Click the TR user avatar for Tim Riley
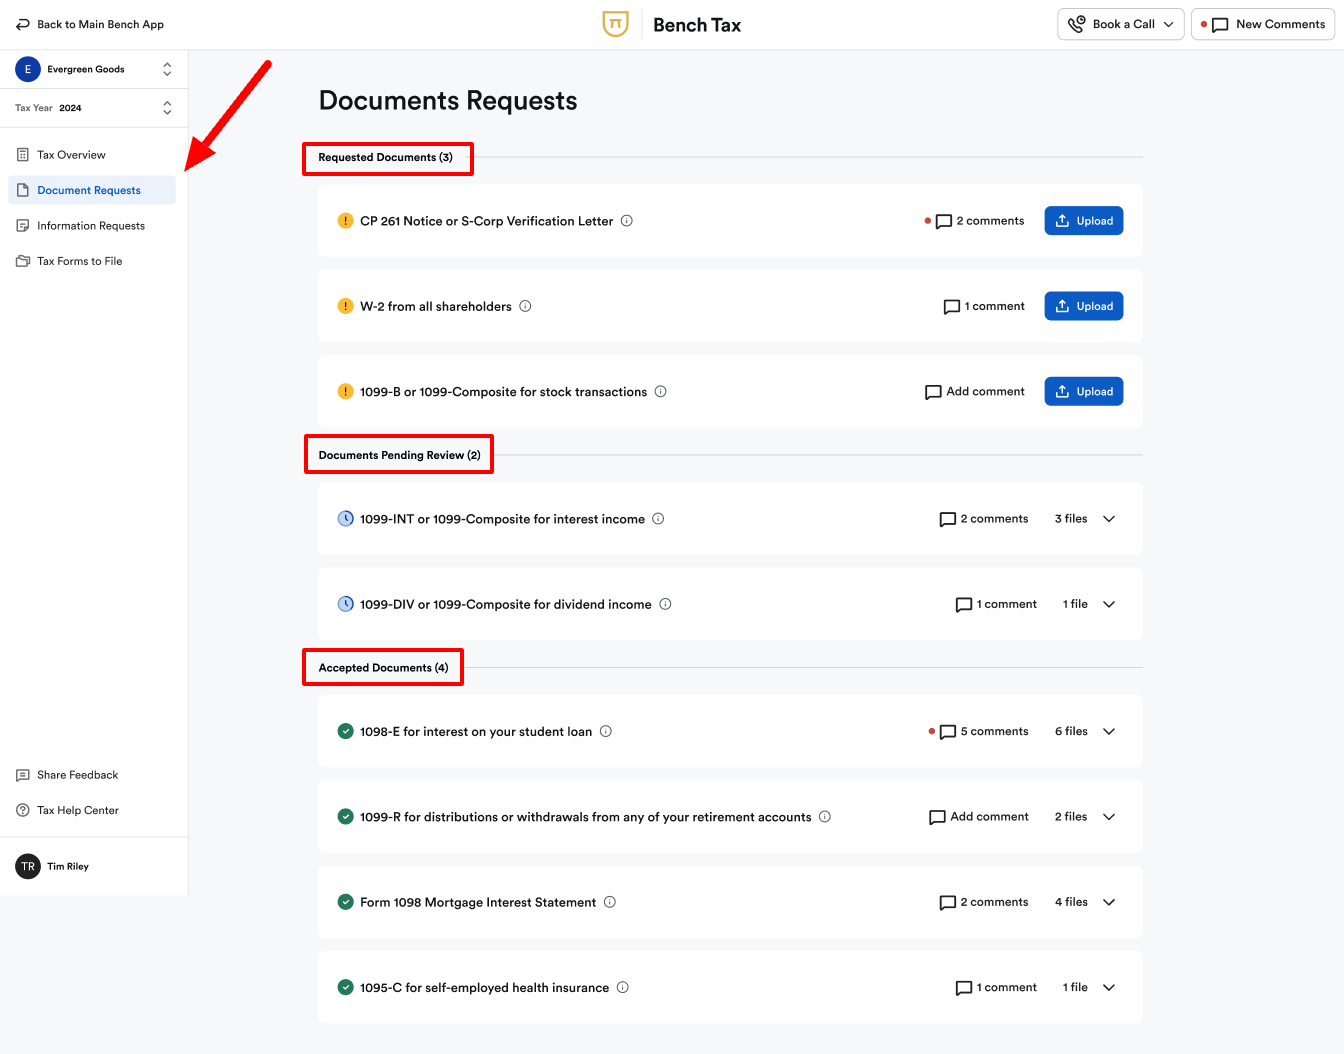 coord(28,866)
